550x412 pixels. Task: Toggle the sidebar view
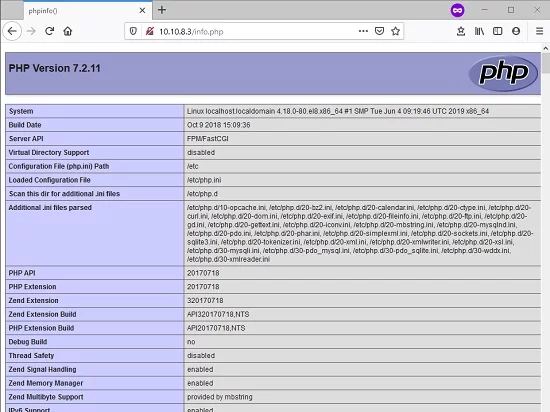coord(497,31)
